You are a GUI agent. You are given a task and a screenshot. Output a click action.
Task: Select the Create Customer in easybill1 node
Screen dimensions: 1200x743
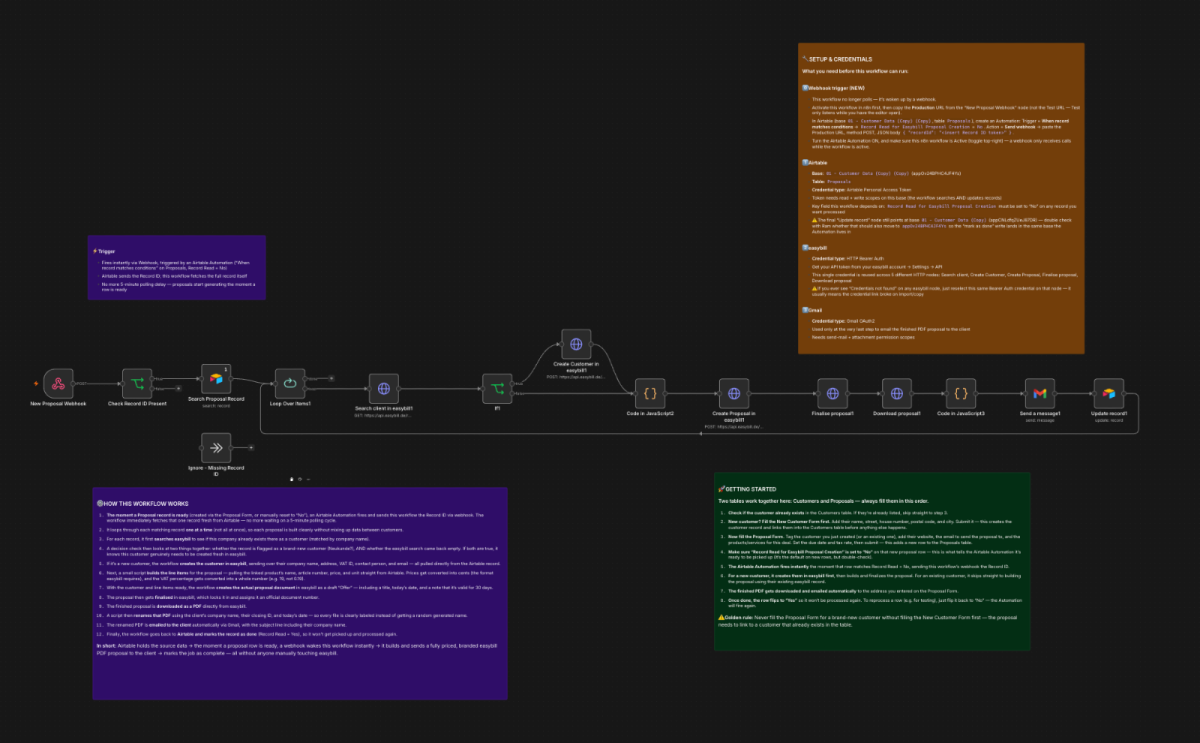click(x=577, y=345)
